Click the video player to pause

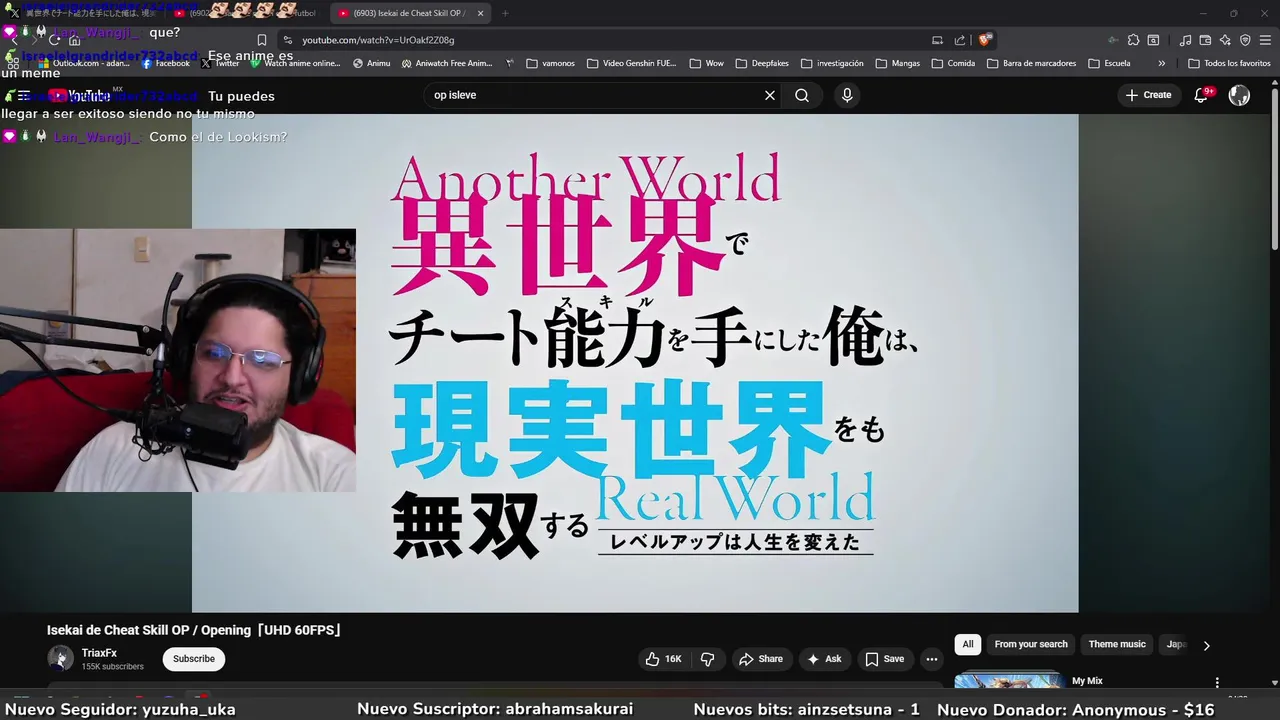point(635,363)
